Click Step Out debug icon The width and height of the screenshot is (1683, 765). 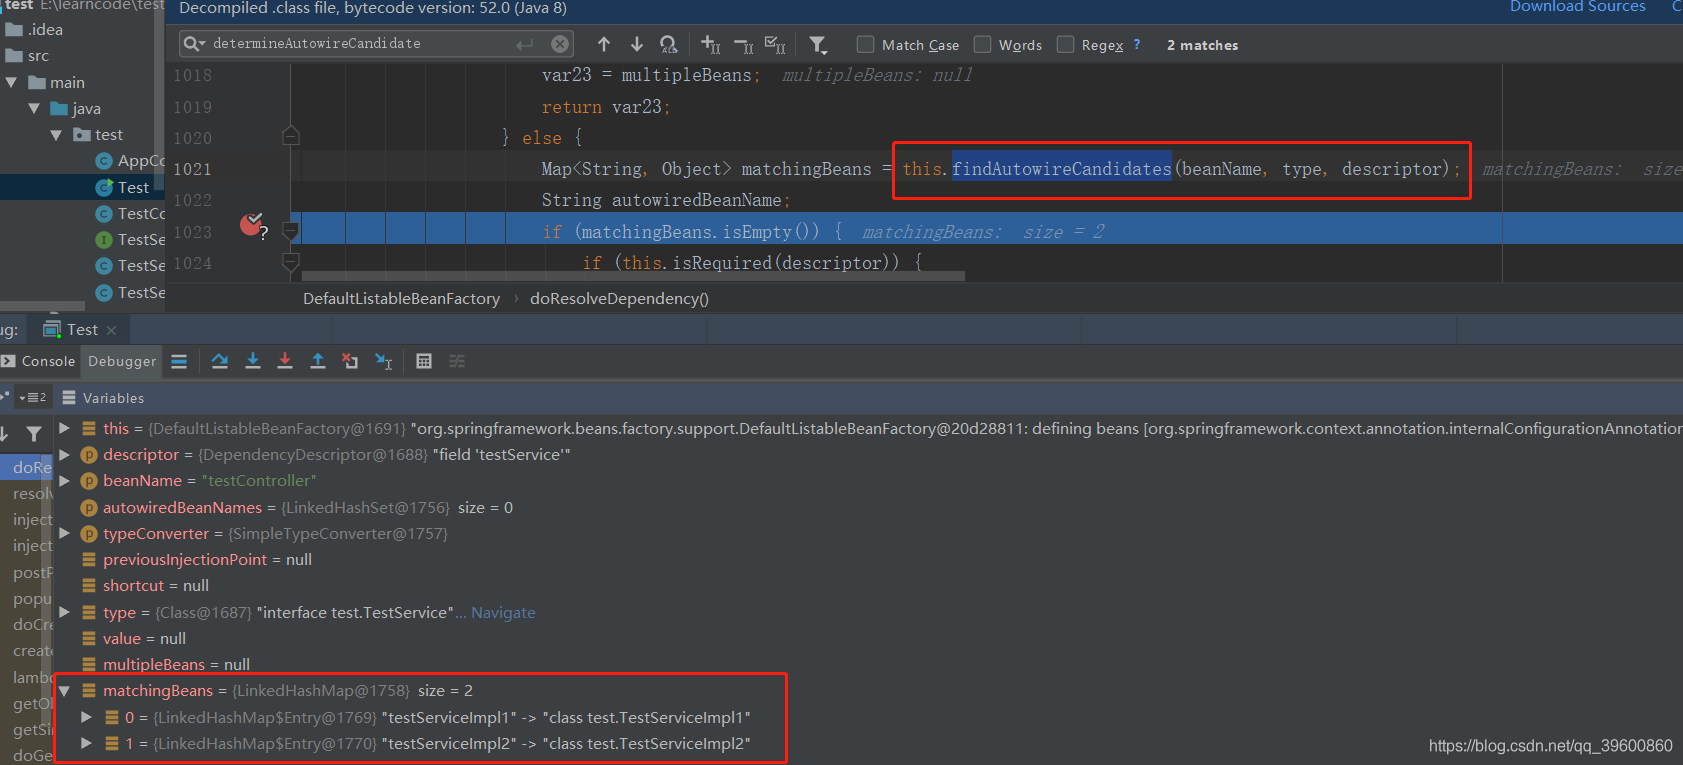tap(318, 361)
